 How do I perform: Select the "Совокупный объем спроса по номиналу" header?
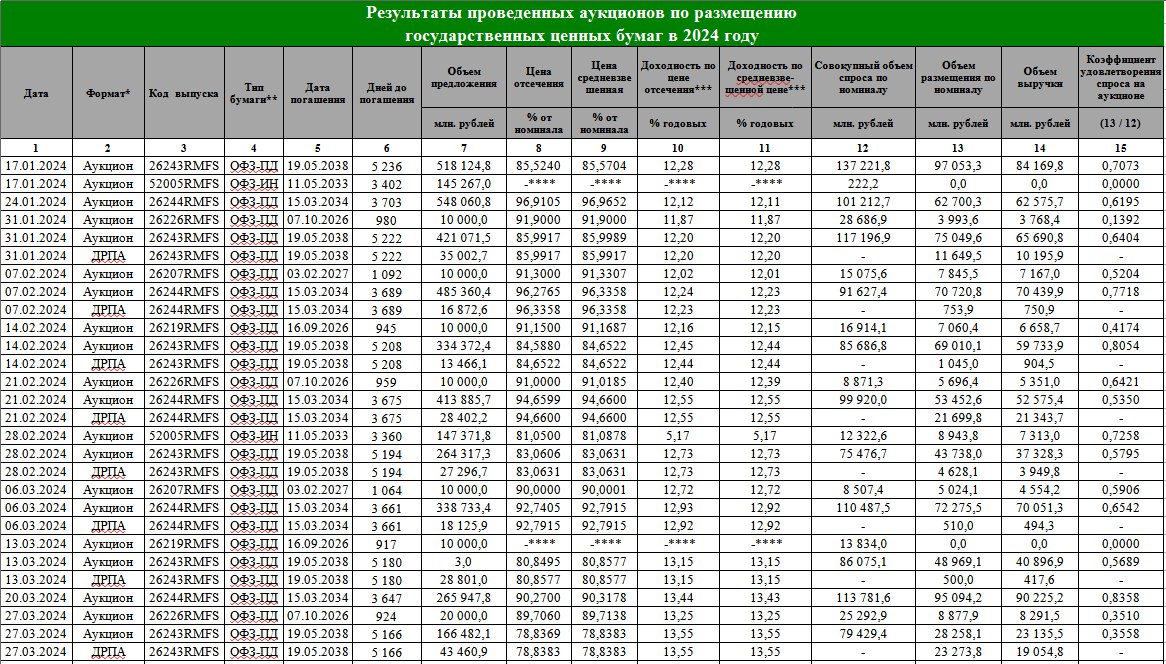tap(863, 77)
